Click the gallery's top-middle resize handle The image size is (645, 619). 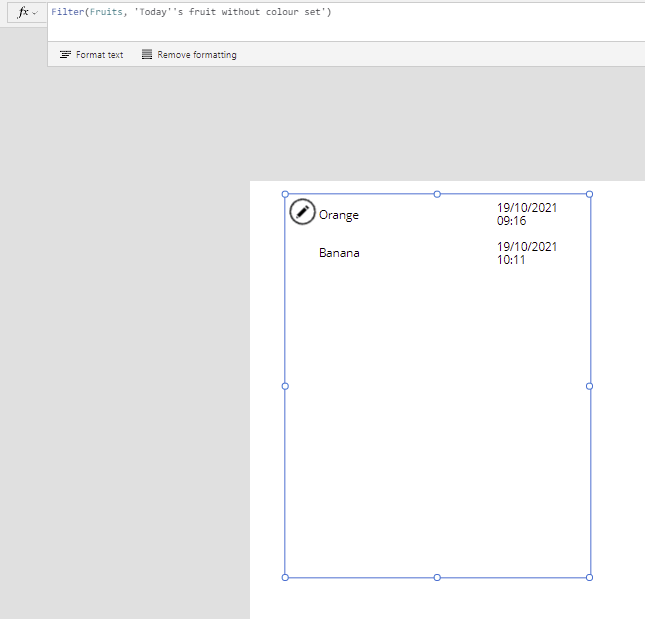(437, 194)
